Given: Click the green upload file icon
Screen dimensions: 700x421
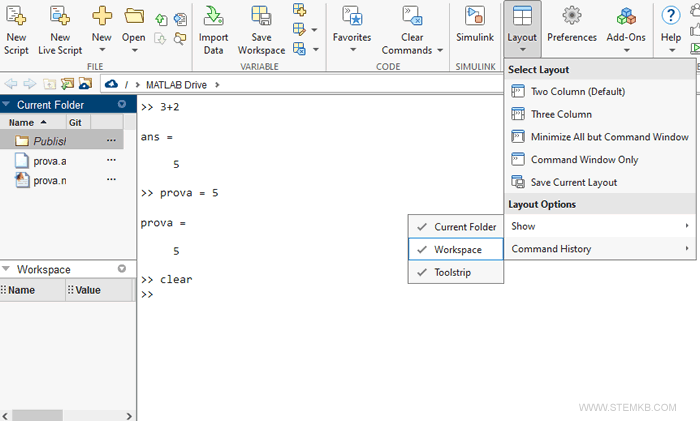Looking at the screenshot, I should [161, 19].
